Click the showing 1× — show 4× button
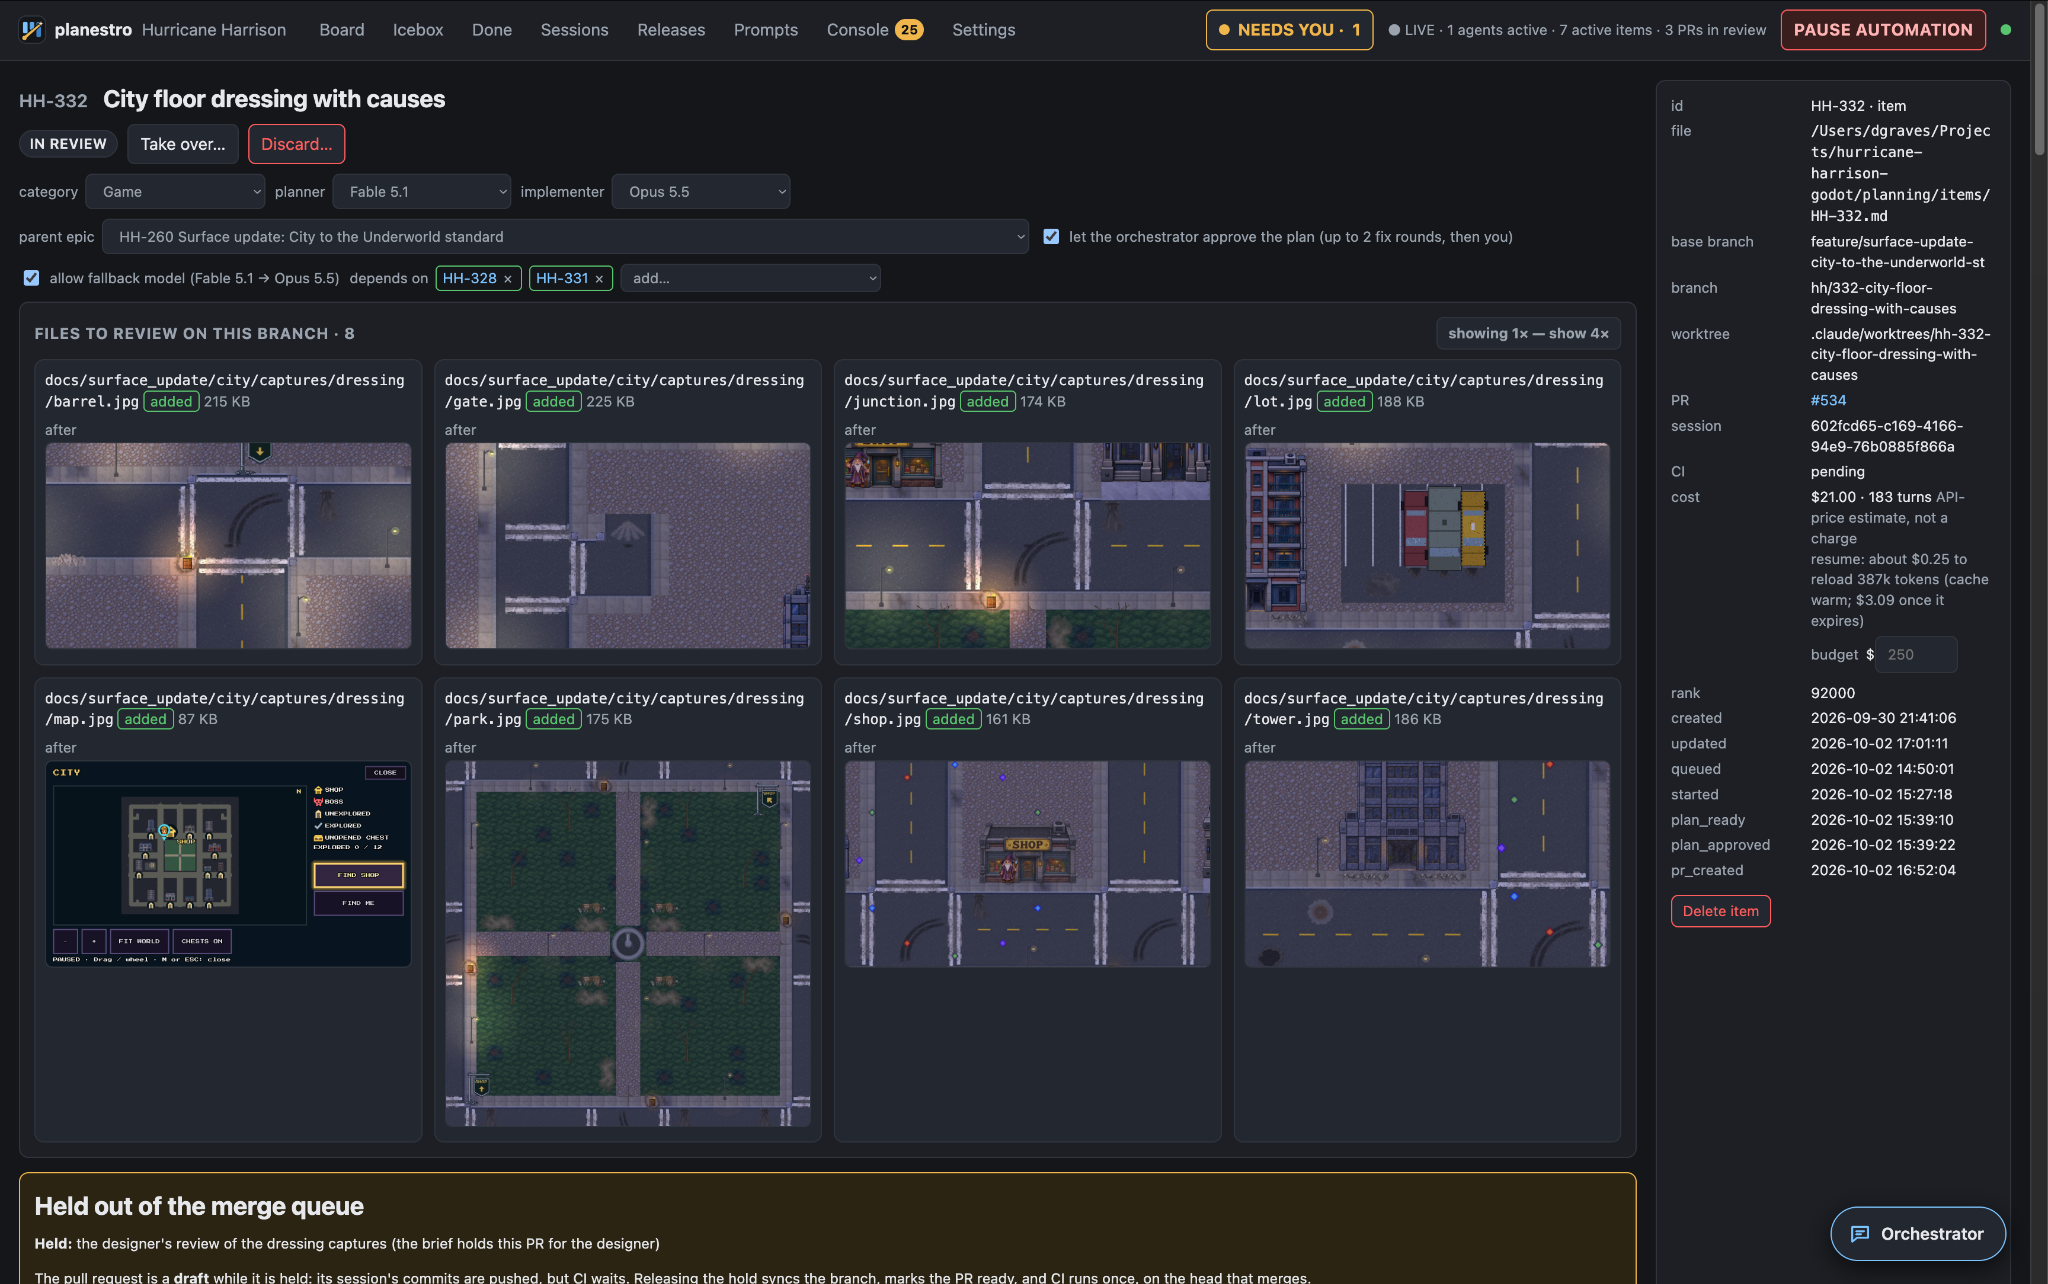This screenshot has height=1284, width=2048. [1528, 334]
